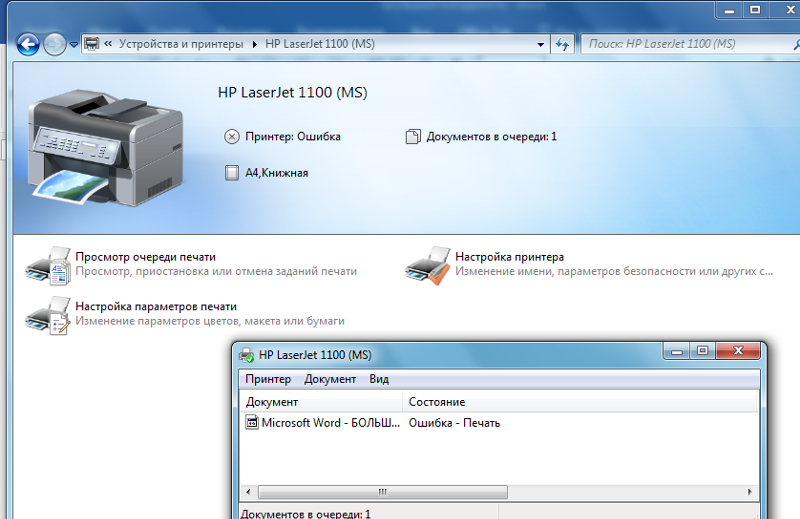Image resolution: width=800 pixels, height=519 pixels.
Task: Minimize the HP LaserJet 1100 queue window
Action: pos(677,351)
